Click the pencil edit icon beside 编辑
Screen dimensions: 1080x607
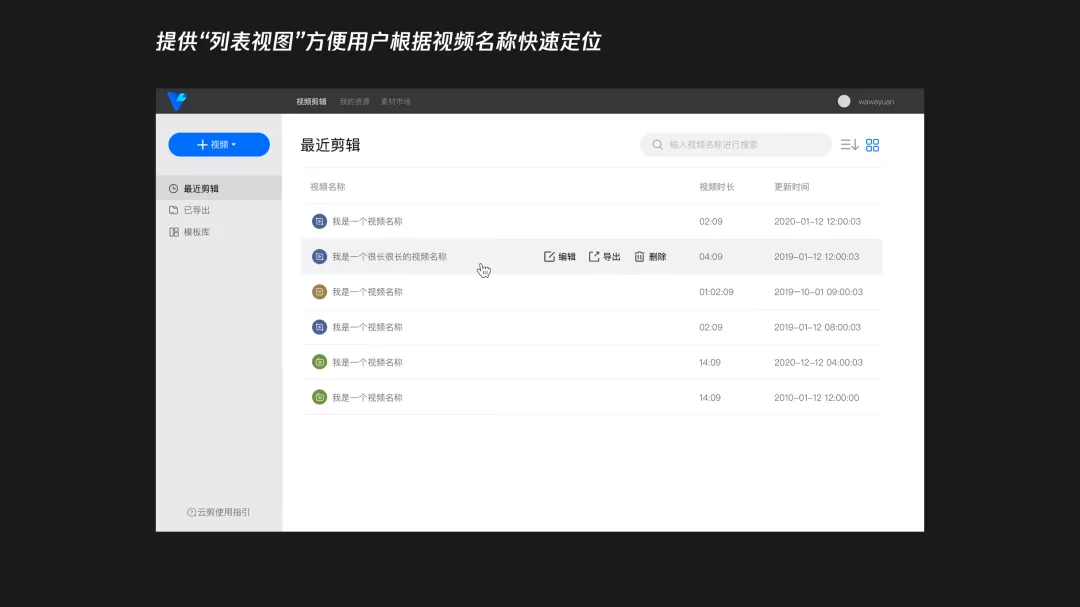549,256
